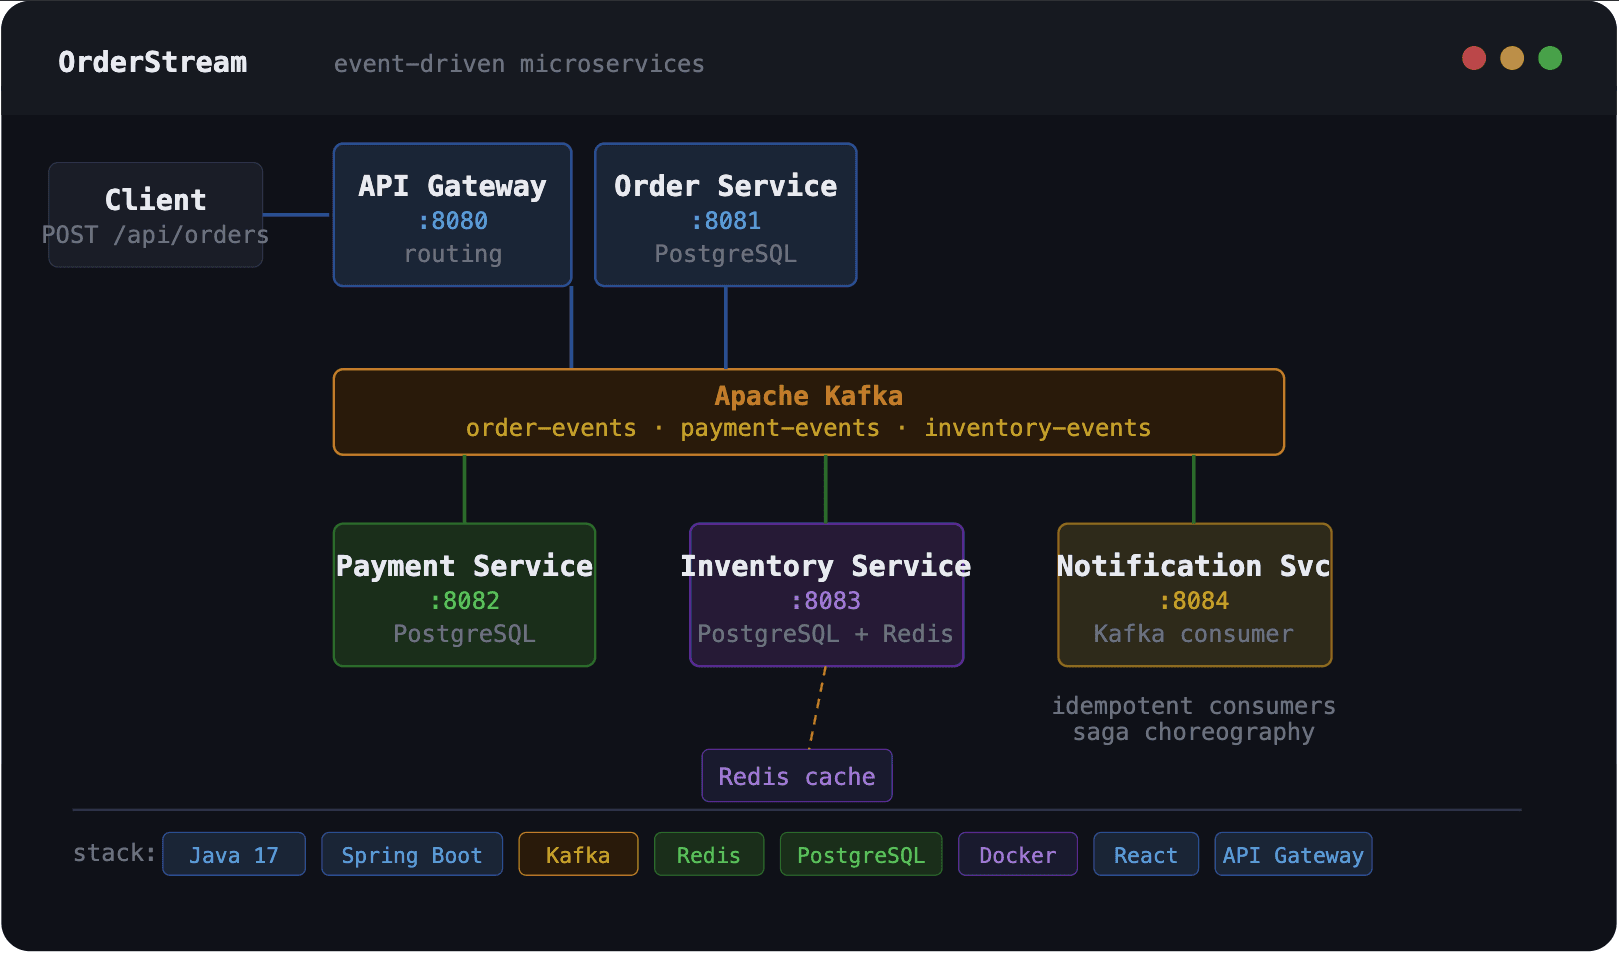Expand the payment-events topic label
The image size is (1619, 953).
pos(779,428)
